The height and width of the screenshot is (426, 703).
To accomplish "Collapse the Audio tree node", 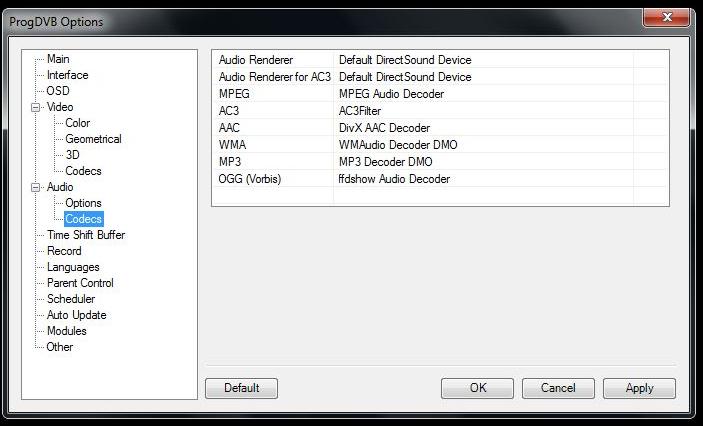I will tap(36, 187).
